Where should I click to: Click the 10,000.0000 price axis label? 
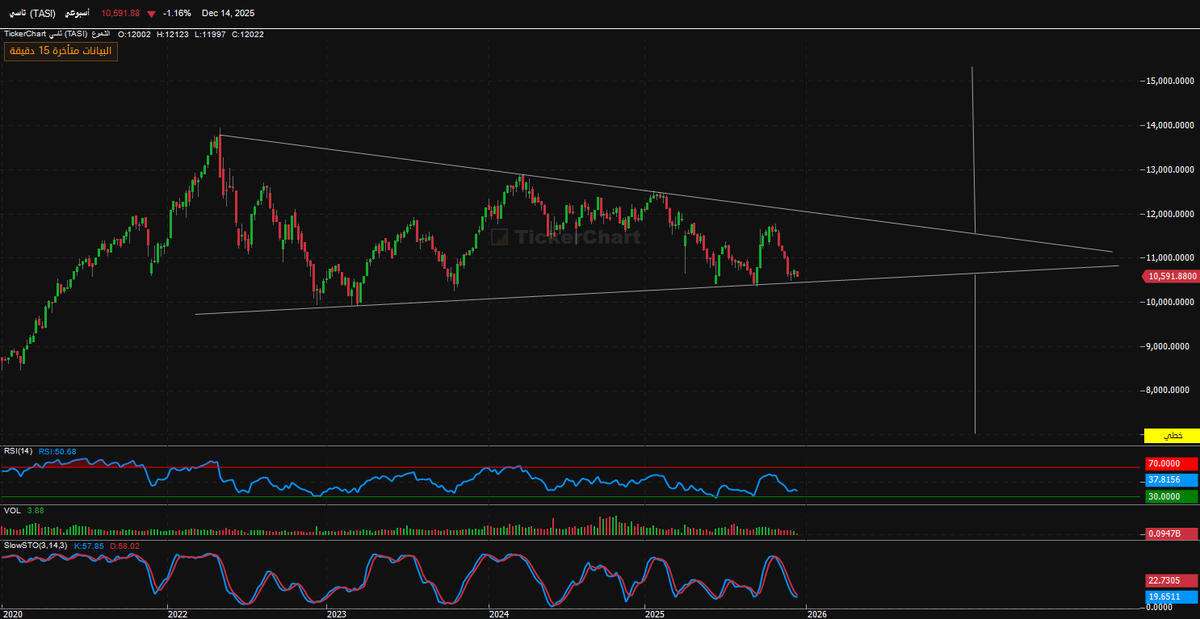pyautogui.click(x=1172, y=302)
